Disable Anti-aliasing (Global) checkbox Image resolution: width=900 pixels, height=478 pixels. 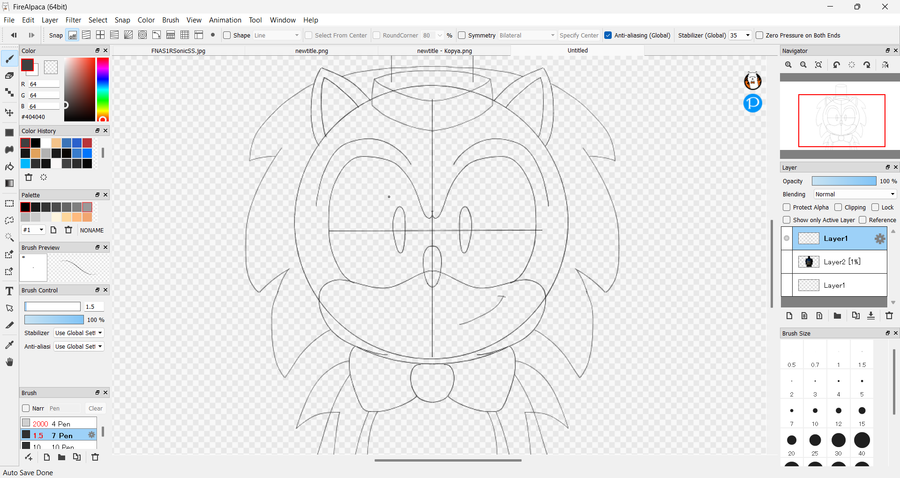608,35
